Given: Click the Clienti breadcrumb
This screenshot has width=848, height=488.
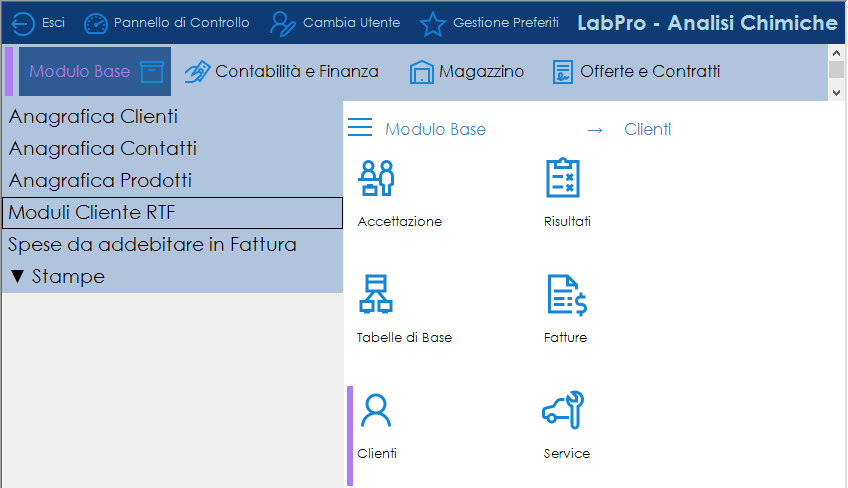Looking at the screenshot, I should tap(647, 129).
